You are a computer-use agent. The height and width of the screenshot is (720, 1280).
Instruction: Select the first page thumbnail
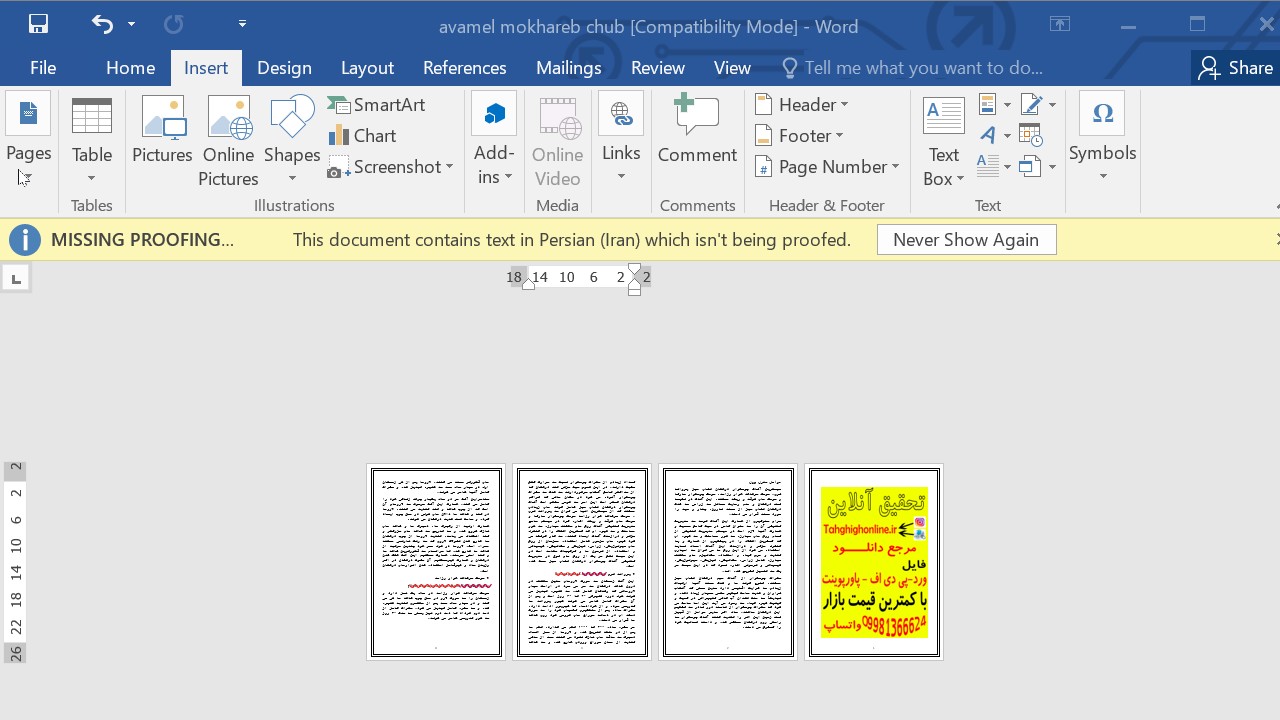[436, 562]
